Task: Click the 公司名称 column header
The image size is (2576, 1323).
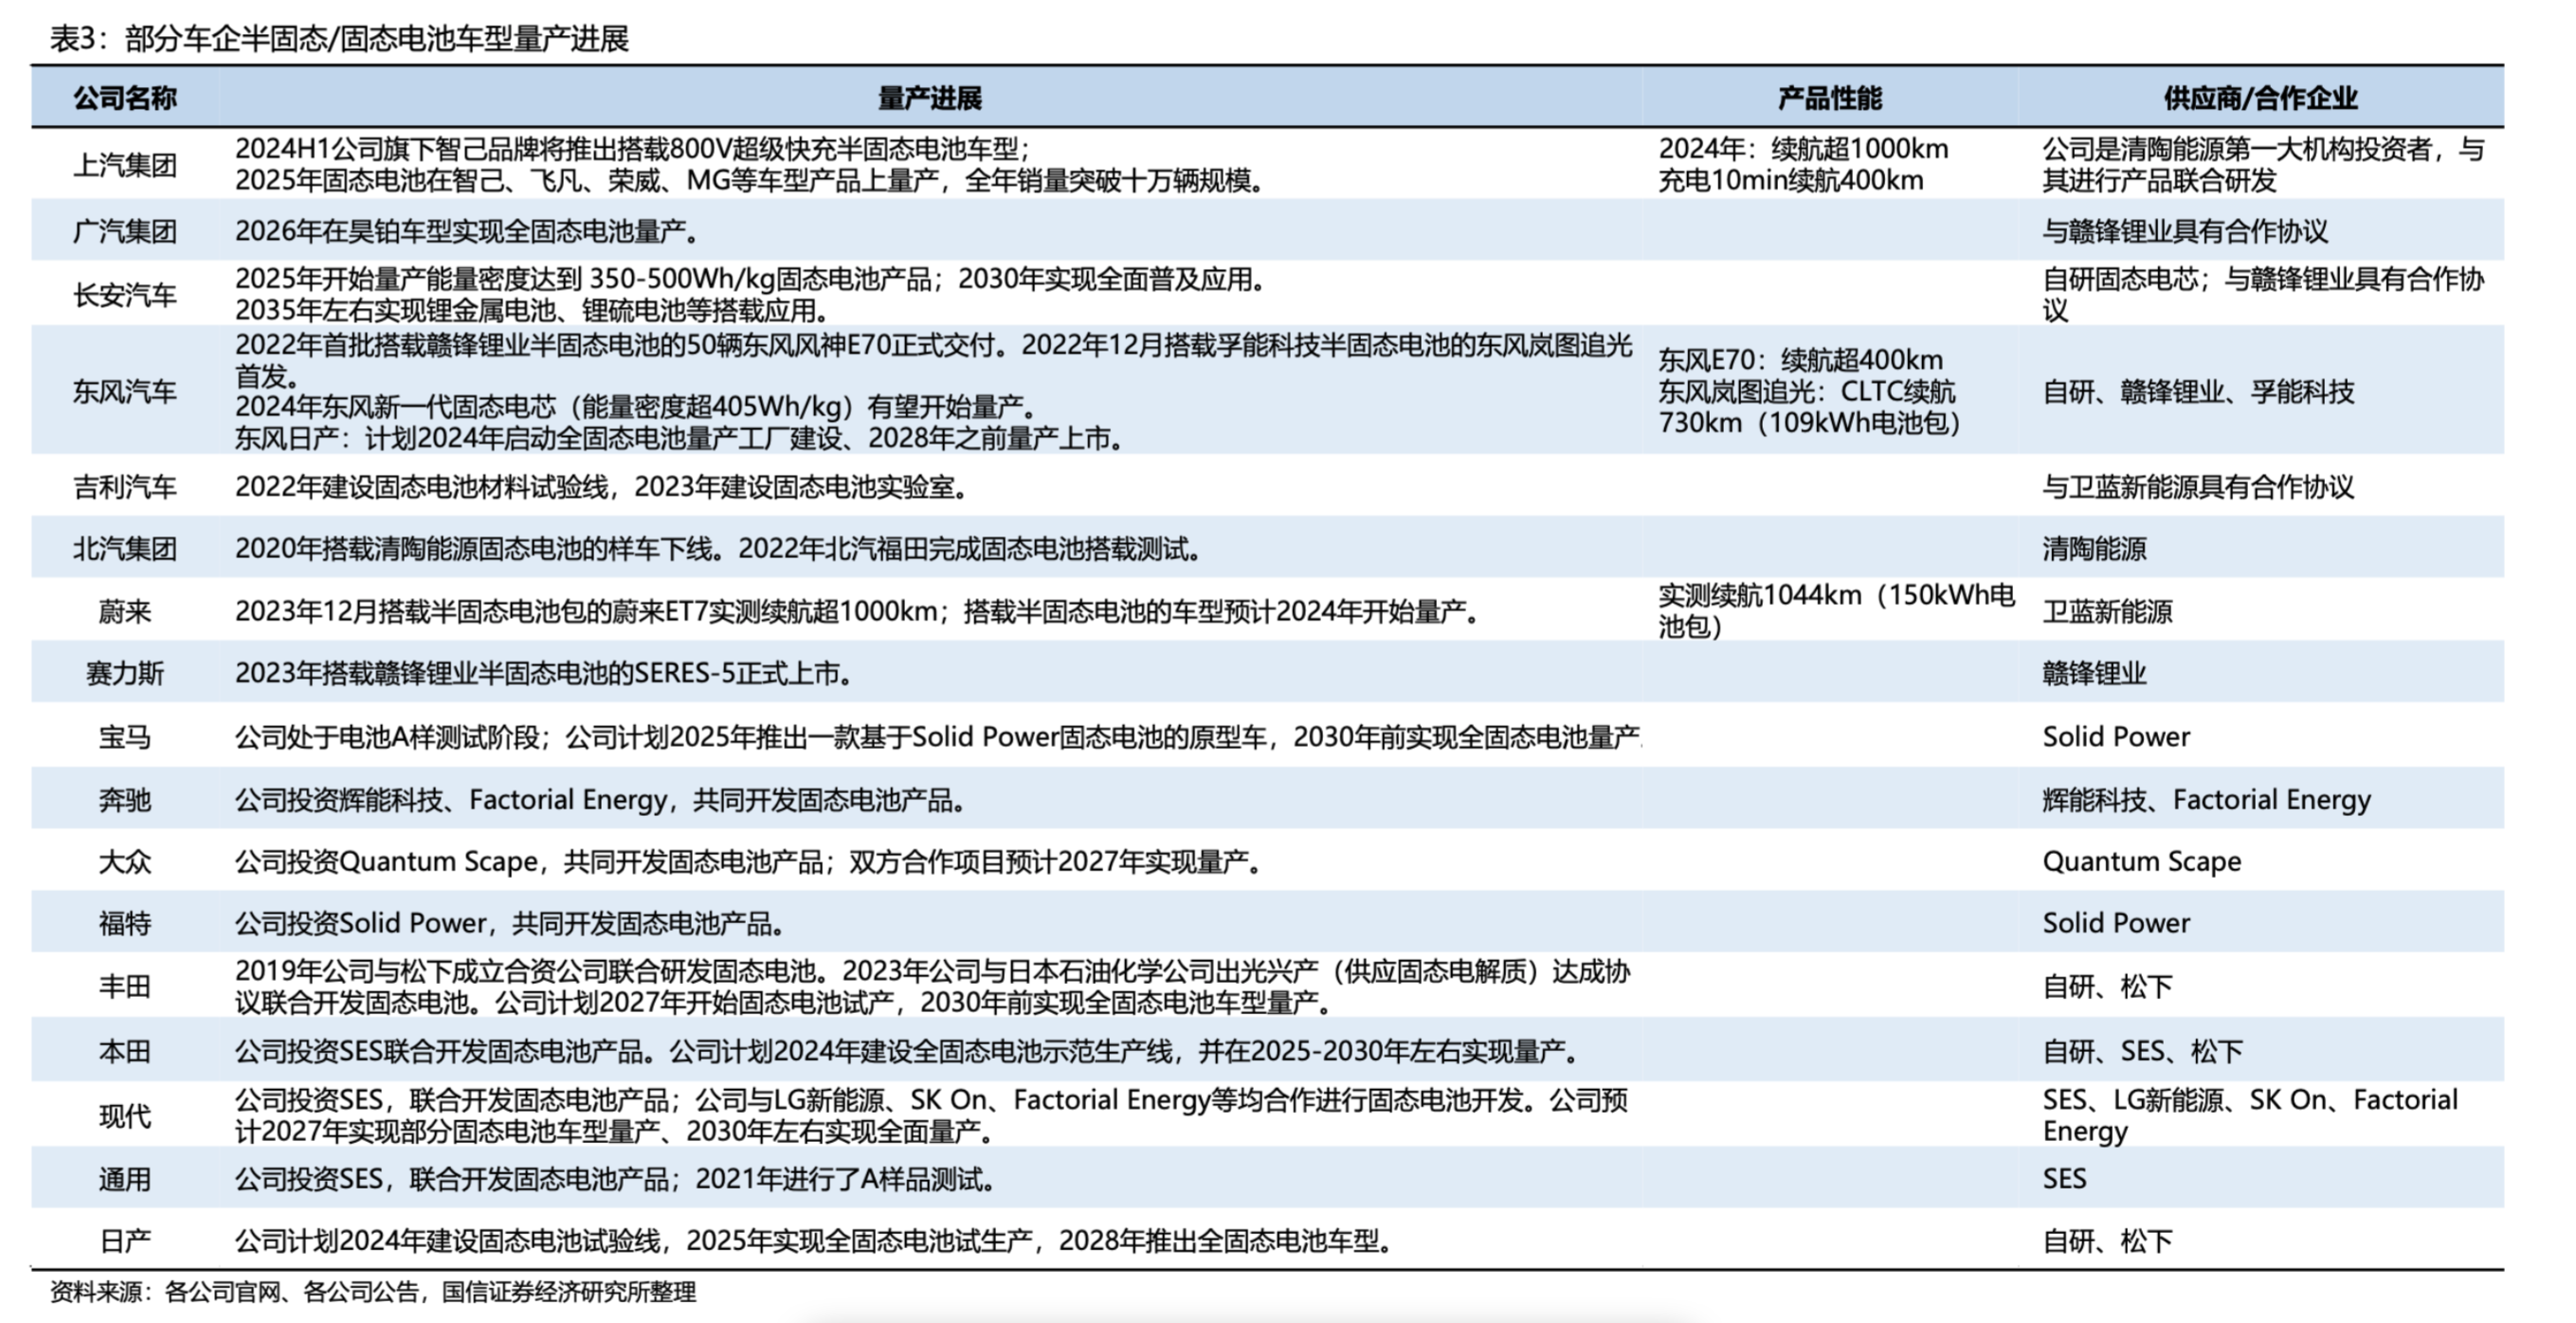Action: coord(125,98)
